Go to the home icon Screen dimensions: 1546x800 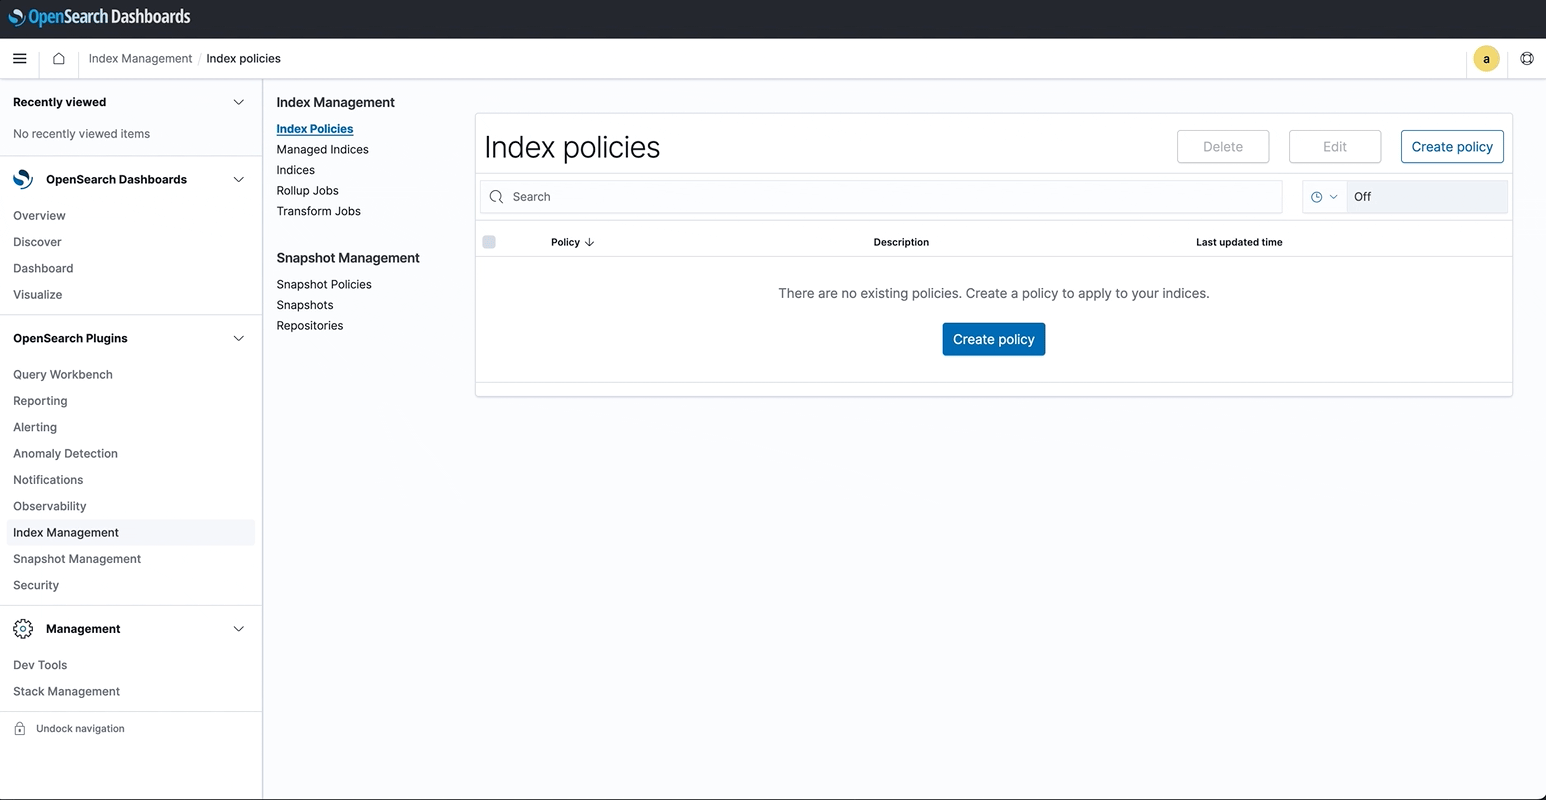pos(59,59)
